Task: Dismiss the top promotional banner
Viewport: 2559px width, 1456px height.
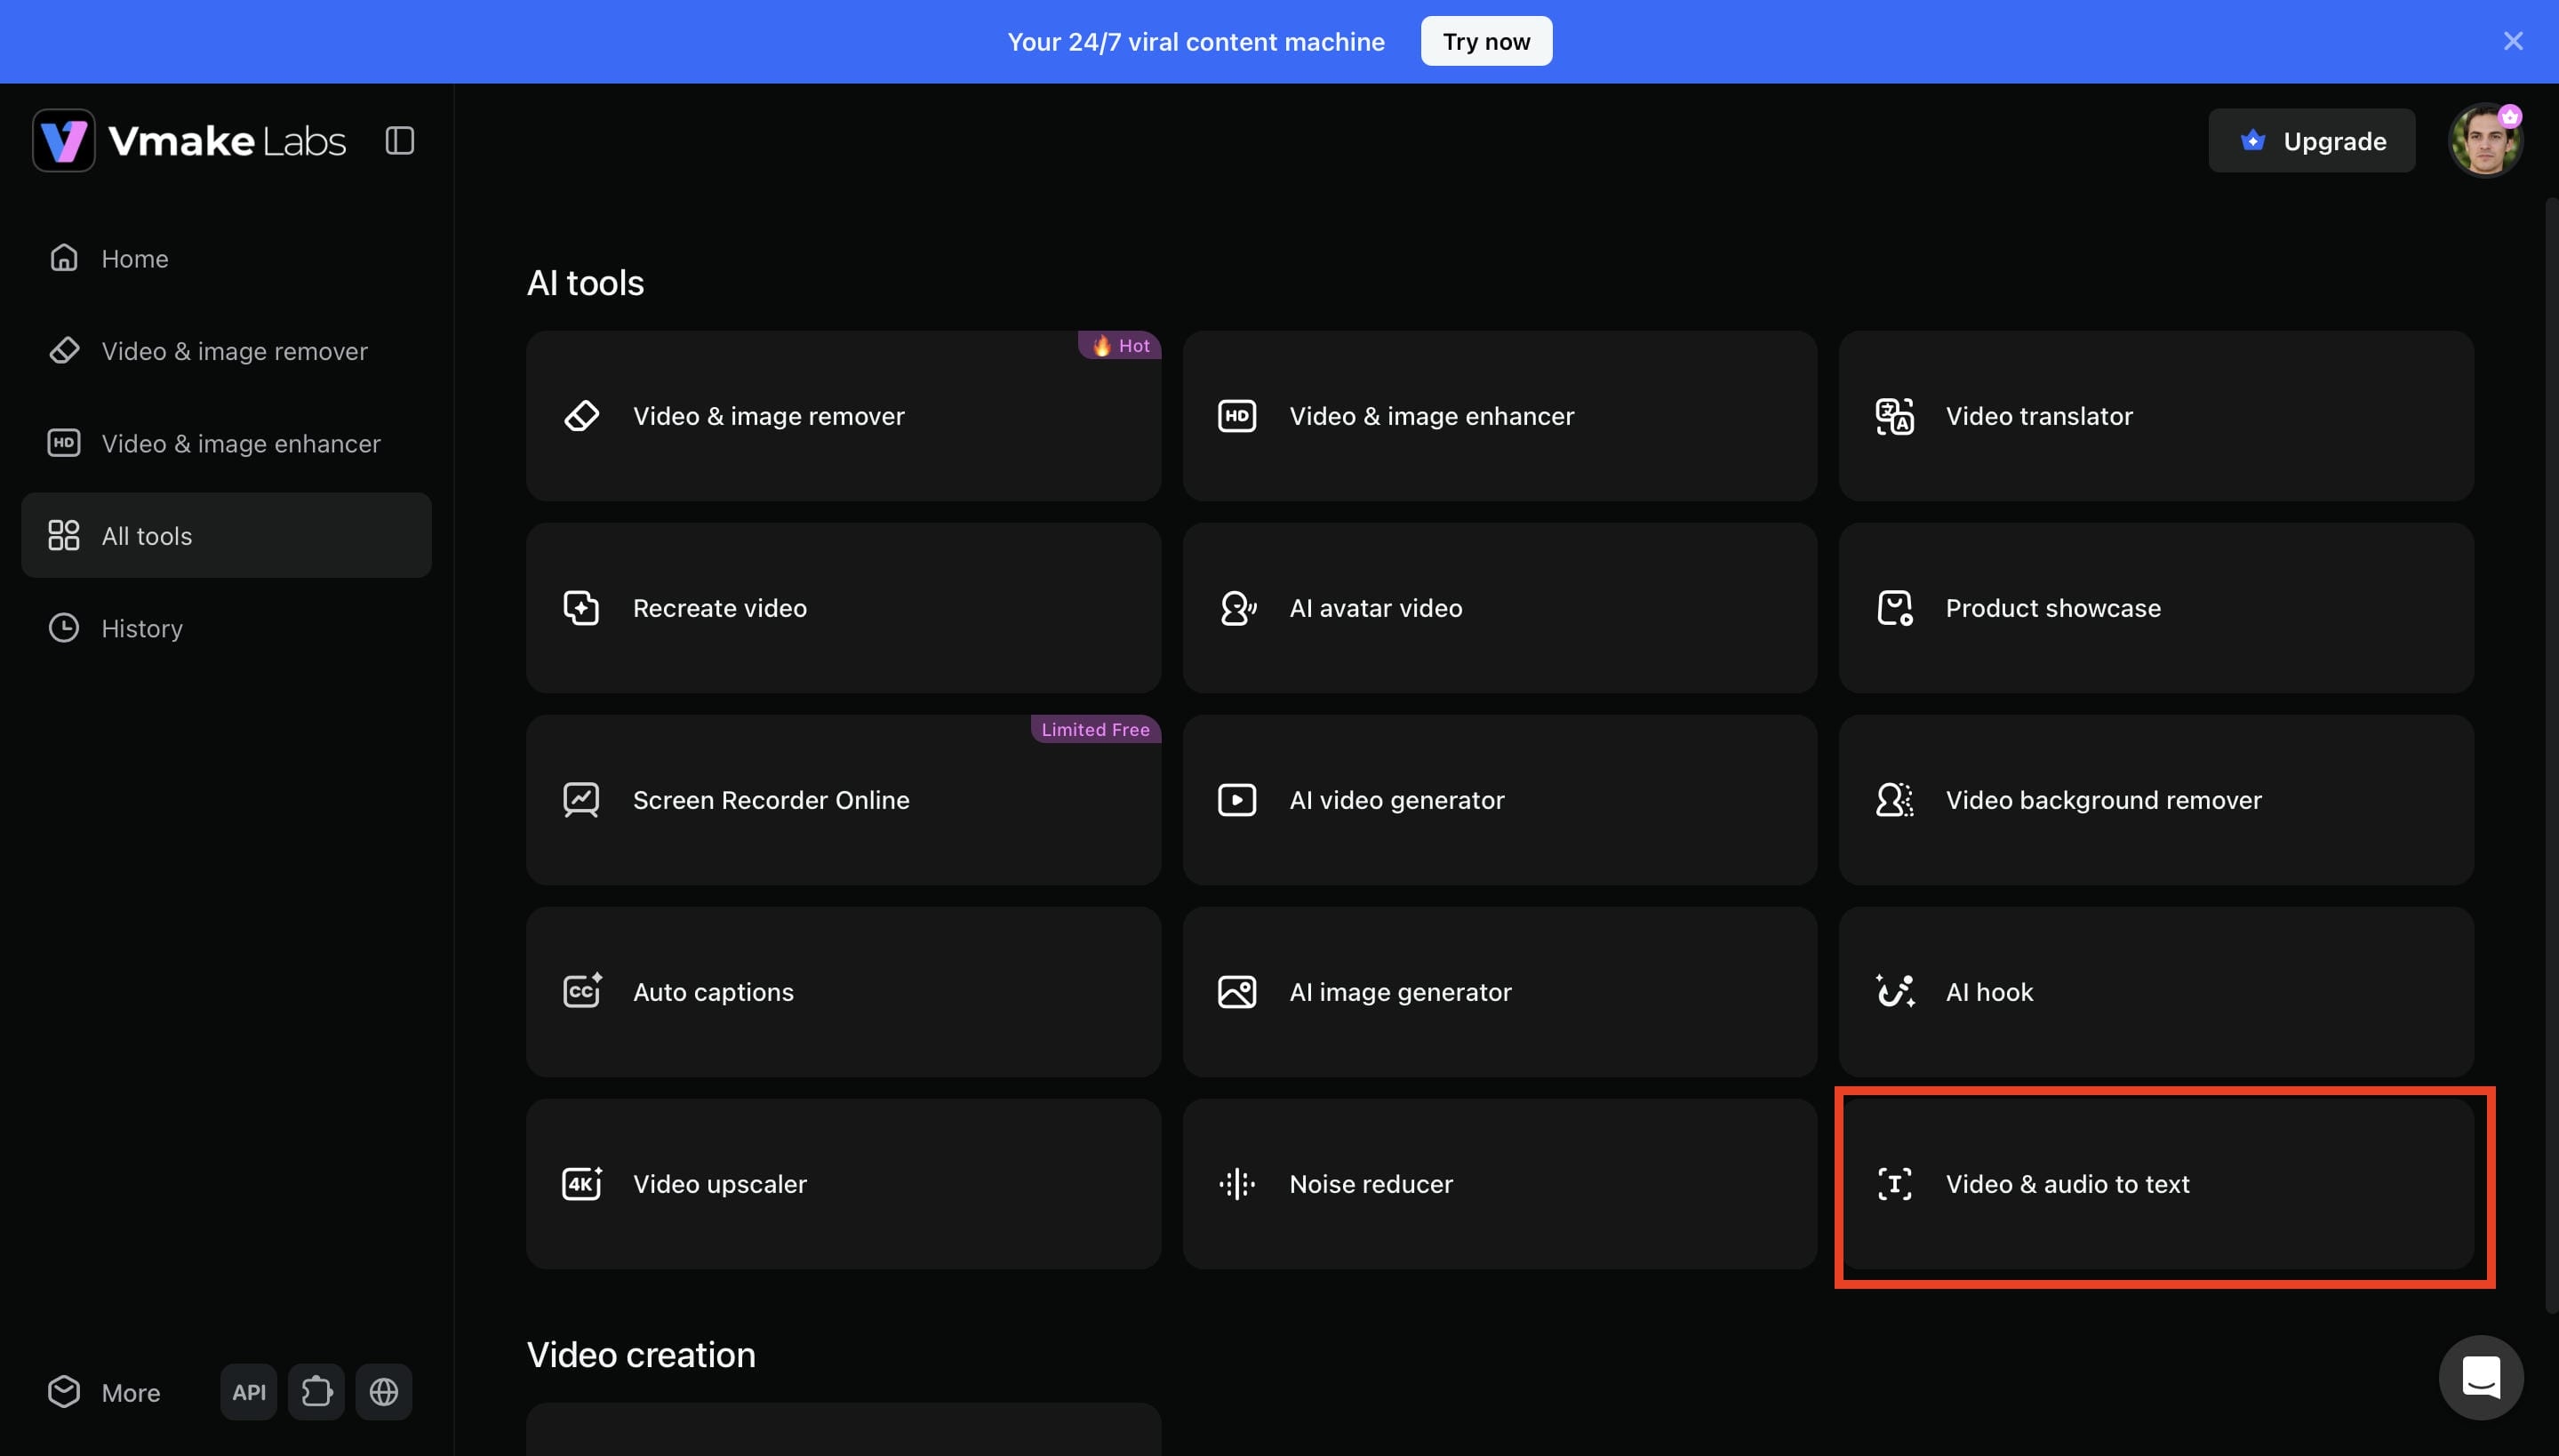Action: click(x=2513, y=41)
